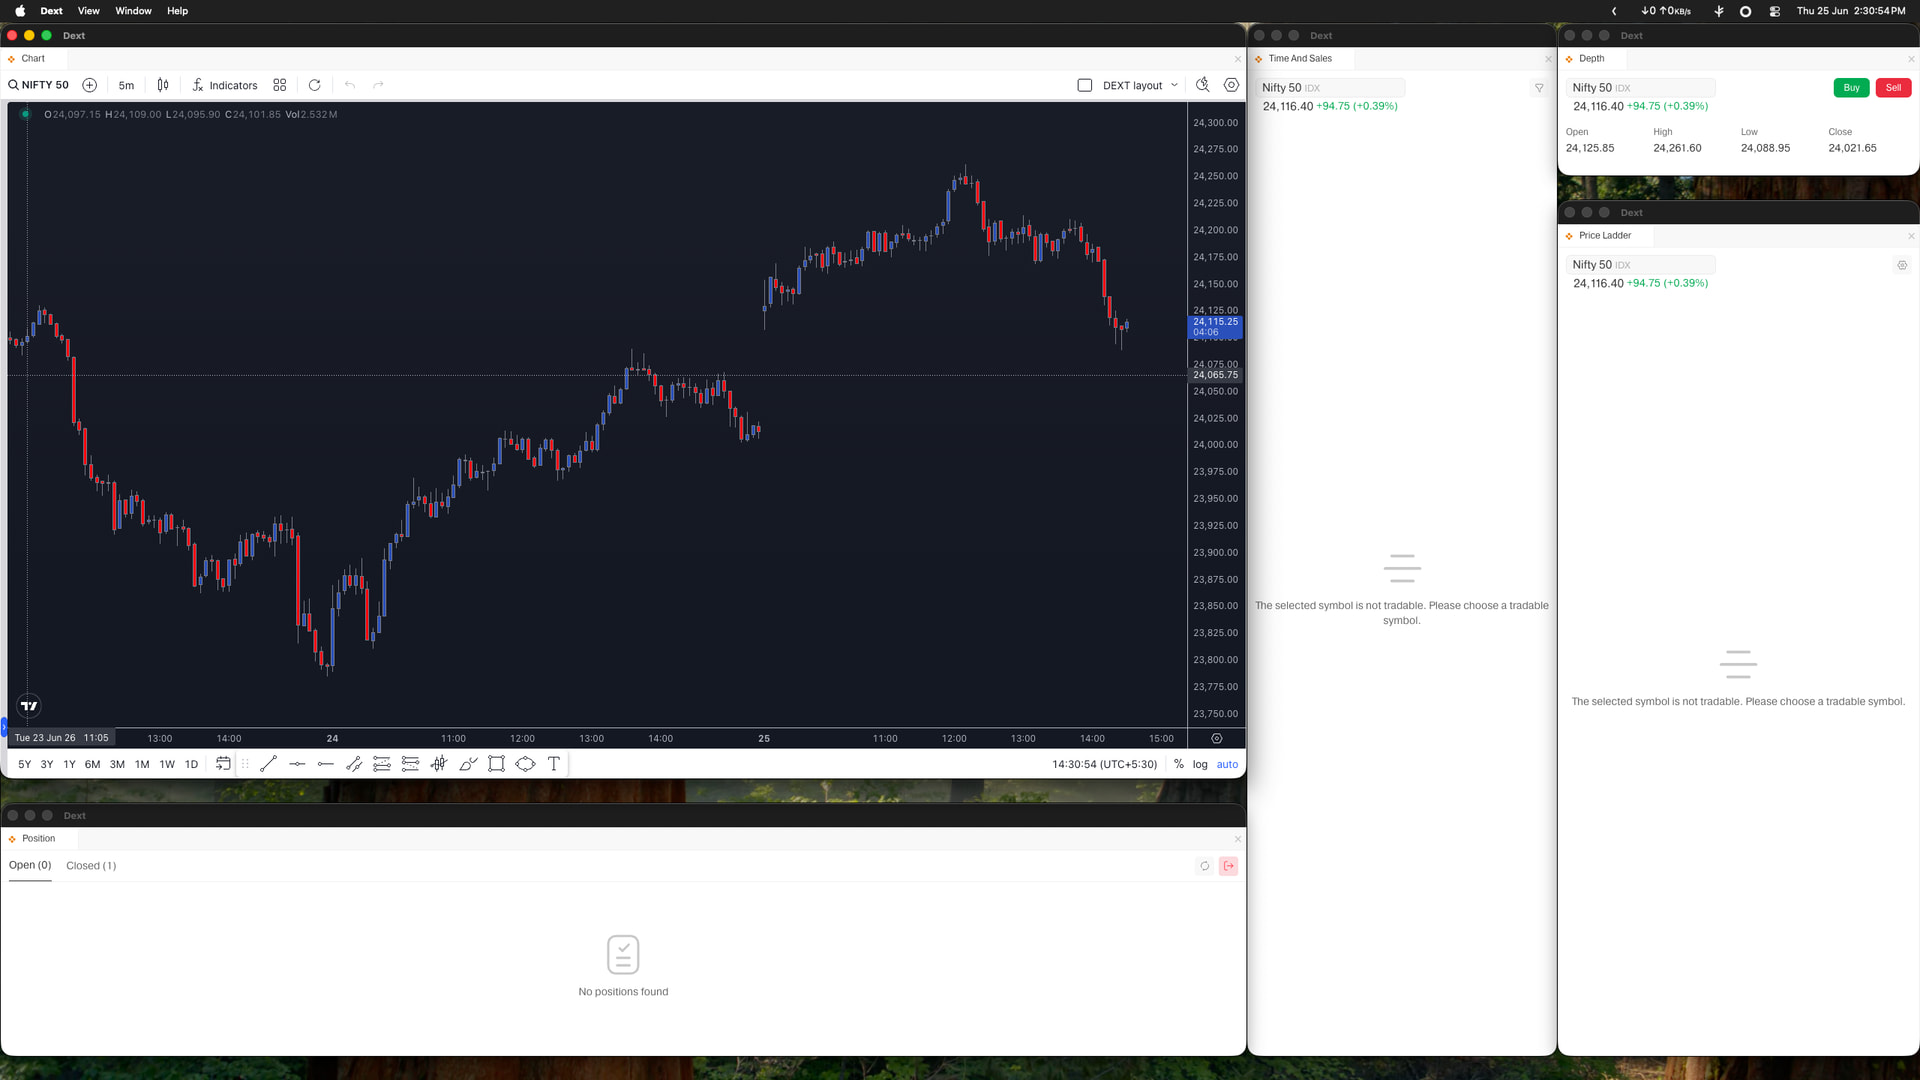The height and width of the screenshot is (1080, 1920).
Task: Open the Indicators dialog
Action: [225, 85]
